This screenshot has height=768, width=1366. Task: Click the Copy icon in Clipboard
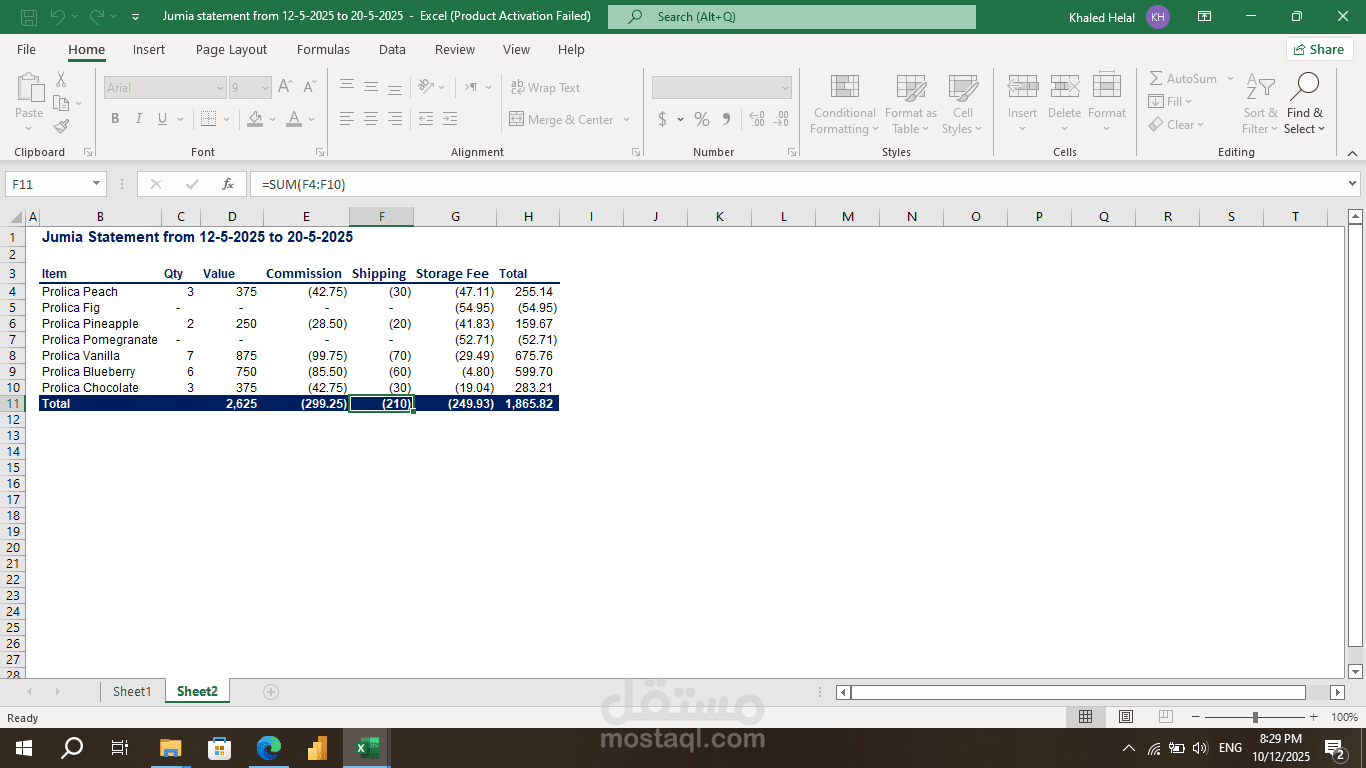point(60,103)
